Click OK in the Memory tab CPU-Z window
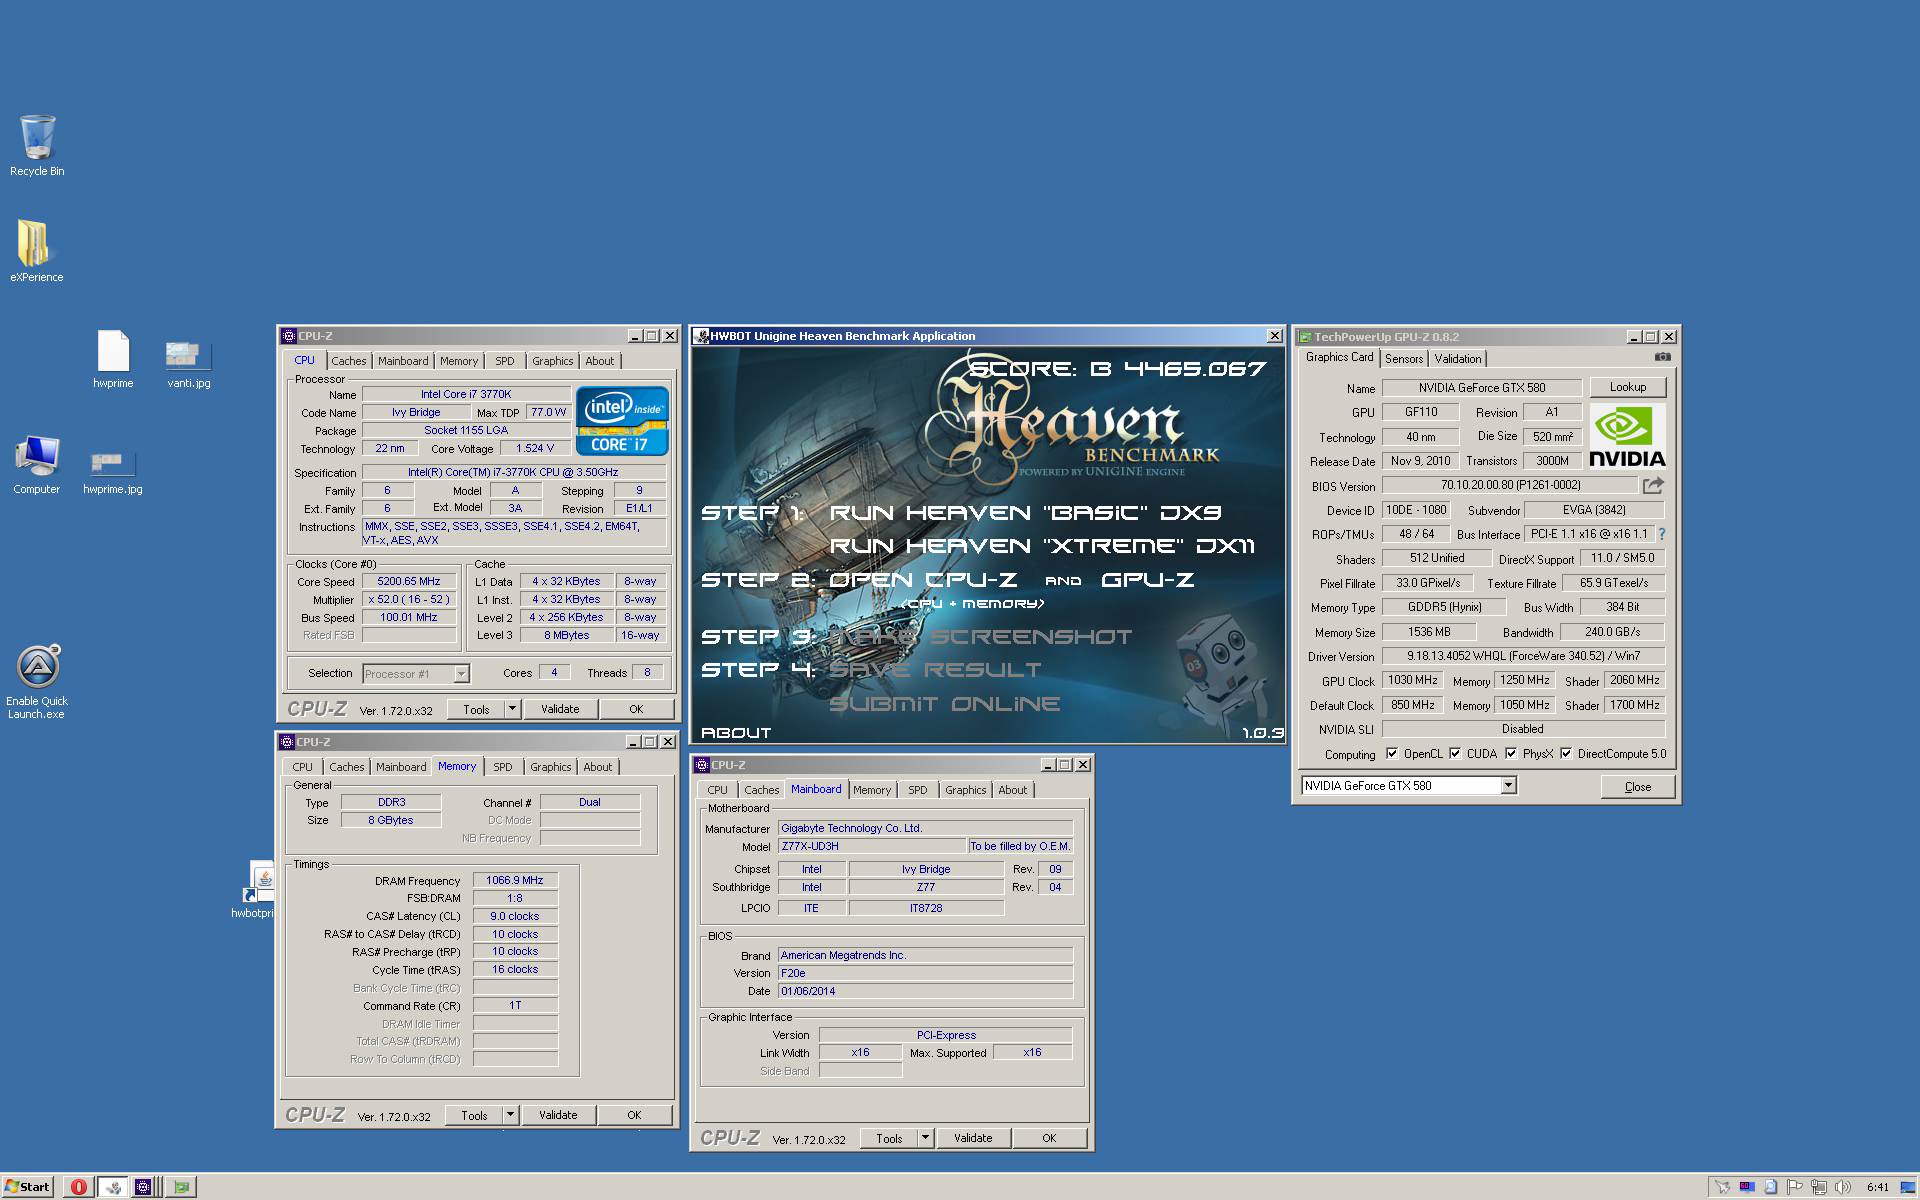Screen dimensions: 1920x1200 [634, 1115]
